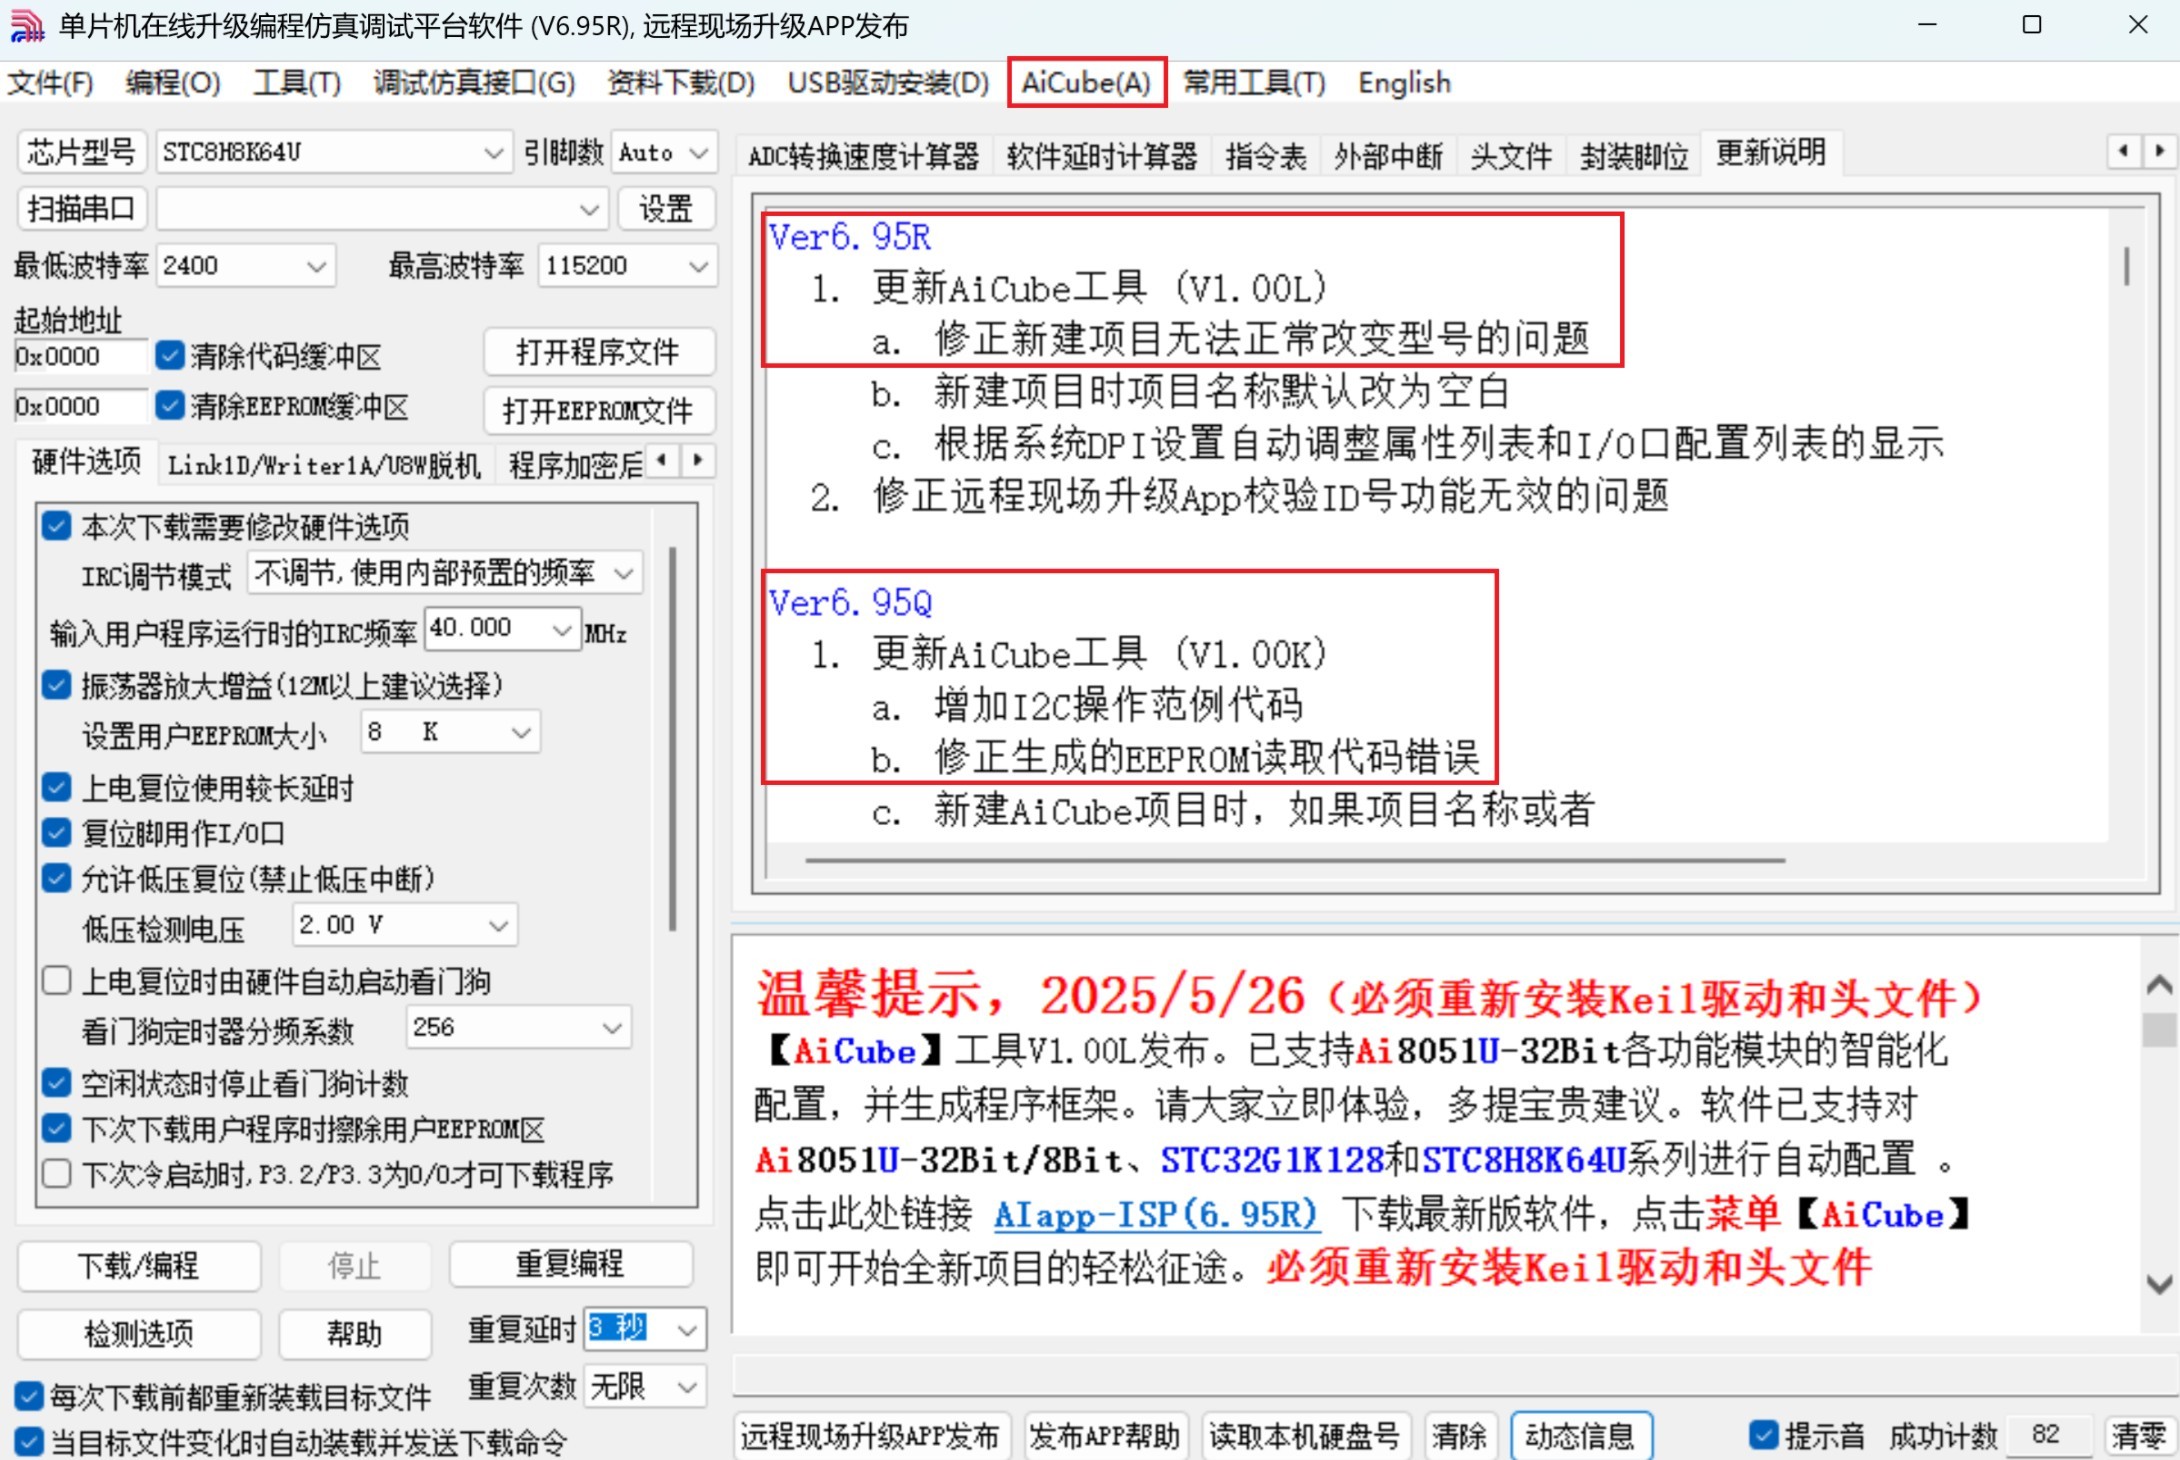Expand the 最低波特率 2400 dropdown

(317, 266)
